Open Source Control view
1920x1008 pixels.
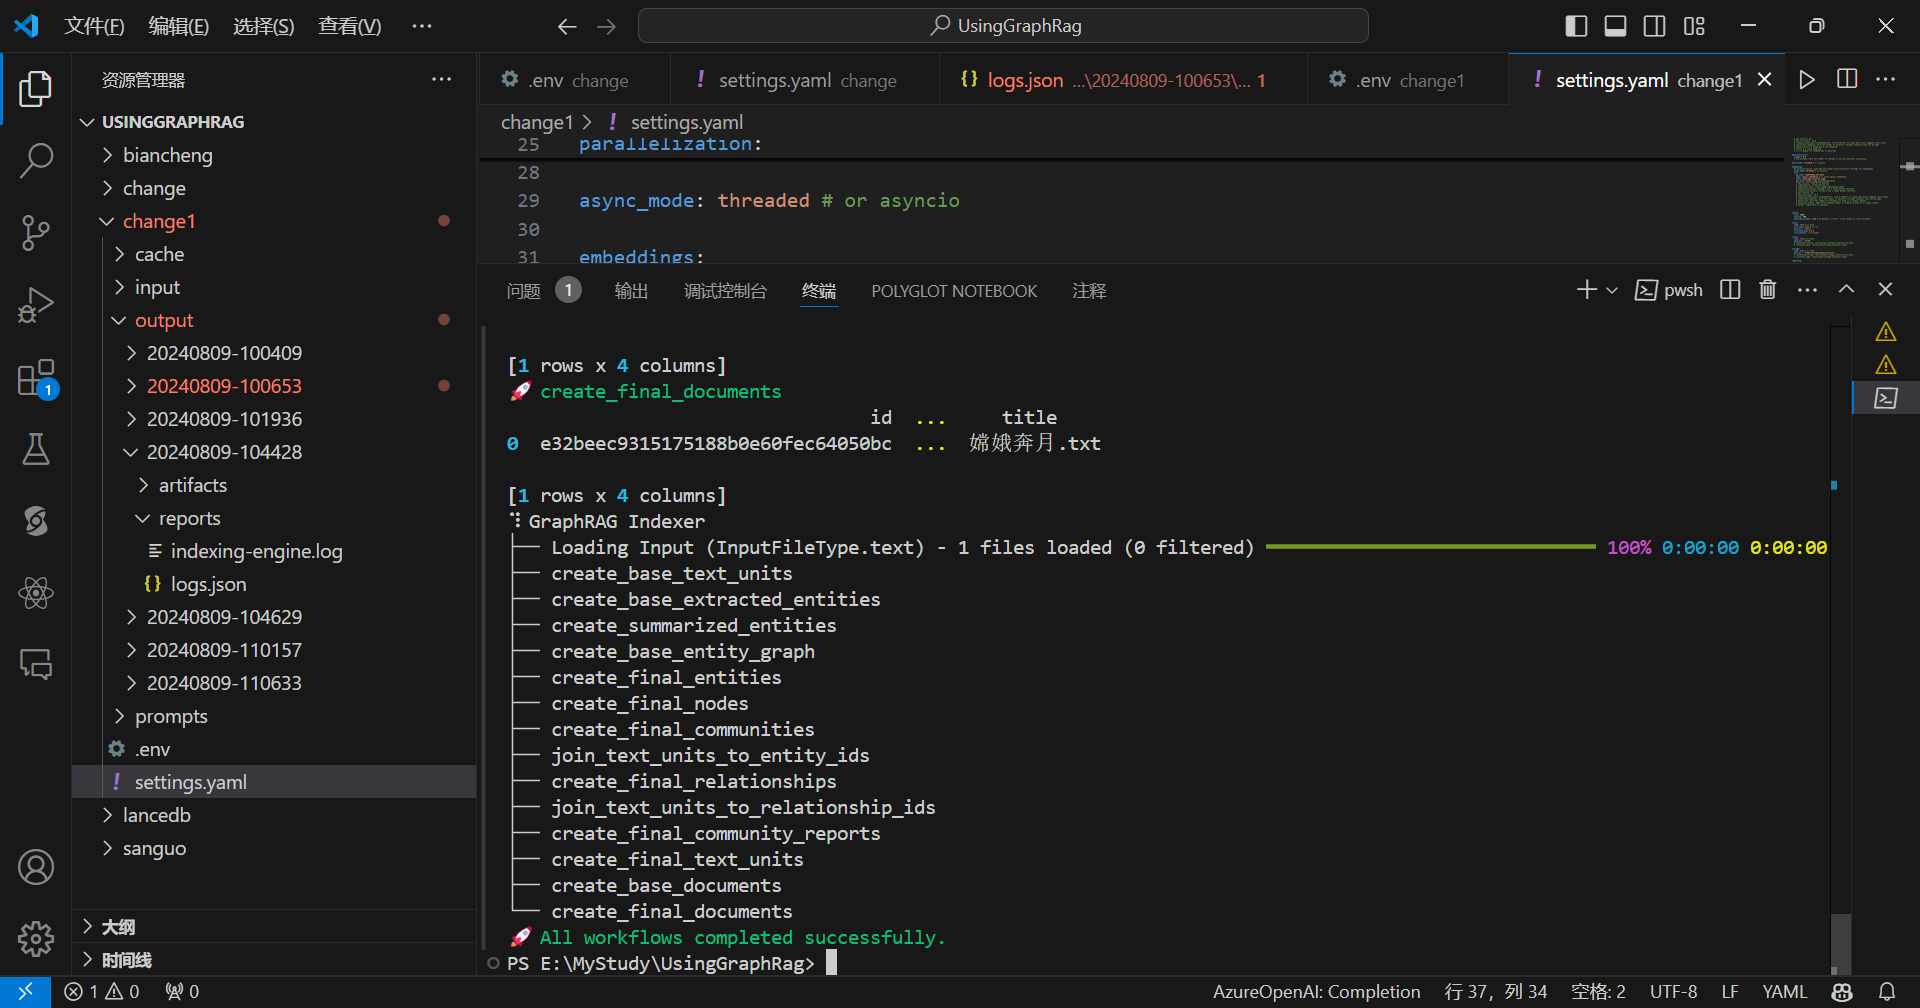click(x=36, y=233)
